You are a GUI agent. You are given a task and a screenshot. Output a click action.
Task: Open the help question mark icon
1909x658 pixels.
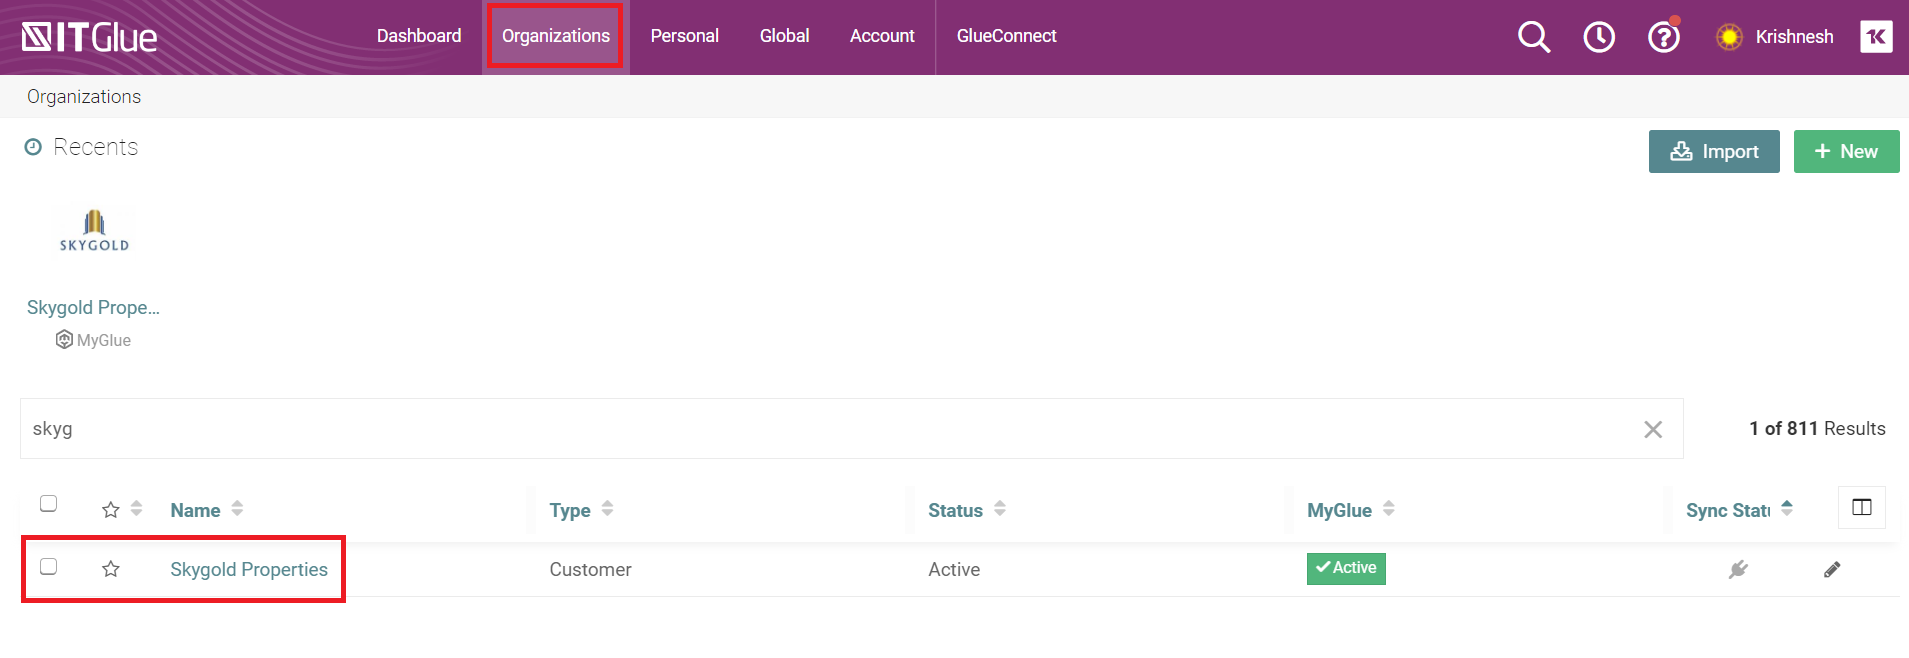pyautogui.click(x=1663, y=38)
